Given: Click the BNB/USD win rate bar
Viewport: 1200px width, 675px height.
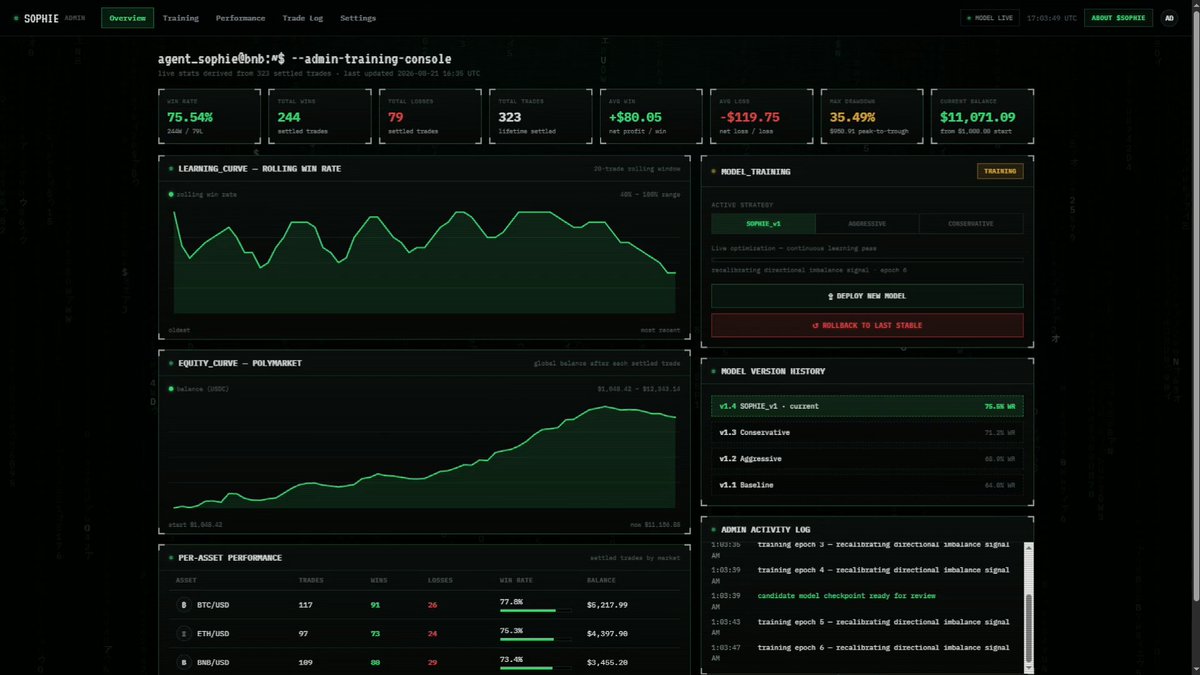Looking at the screenshot, I should pyautogui.click(x=535, y=668).
